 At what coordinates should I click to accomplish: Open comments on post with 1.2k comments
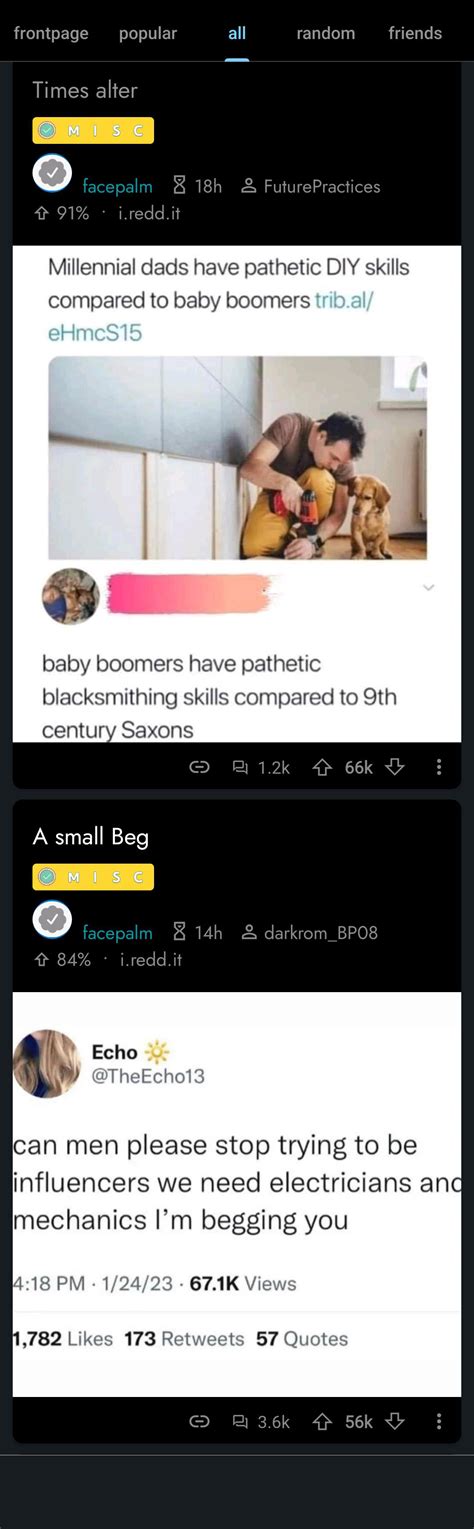(261, 767)
